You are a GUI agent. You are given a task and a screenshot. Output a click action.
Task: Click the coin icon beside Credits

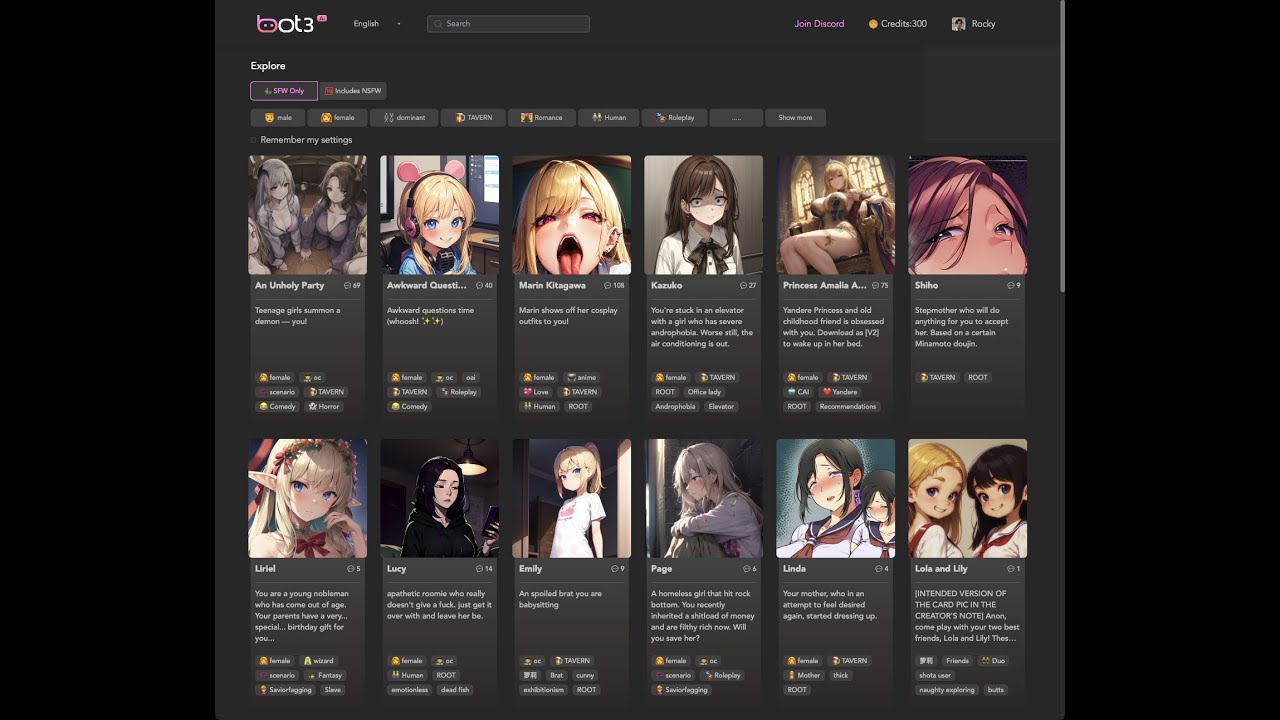[873, 24]
